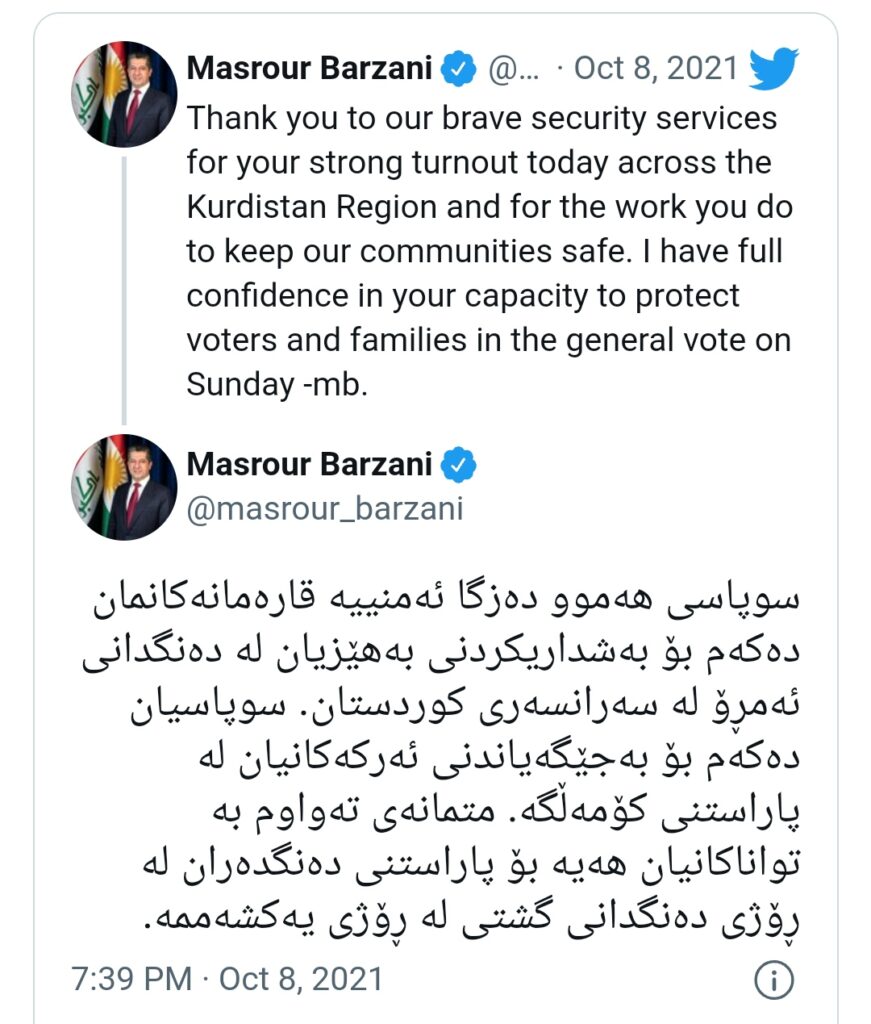
Task: Open the @masrour_barzani handle link
Action: click(x=326, y=508)
